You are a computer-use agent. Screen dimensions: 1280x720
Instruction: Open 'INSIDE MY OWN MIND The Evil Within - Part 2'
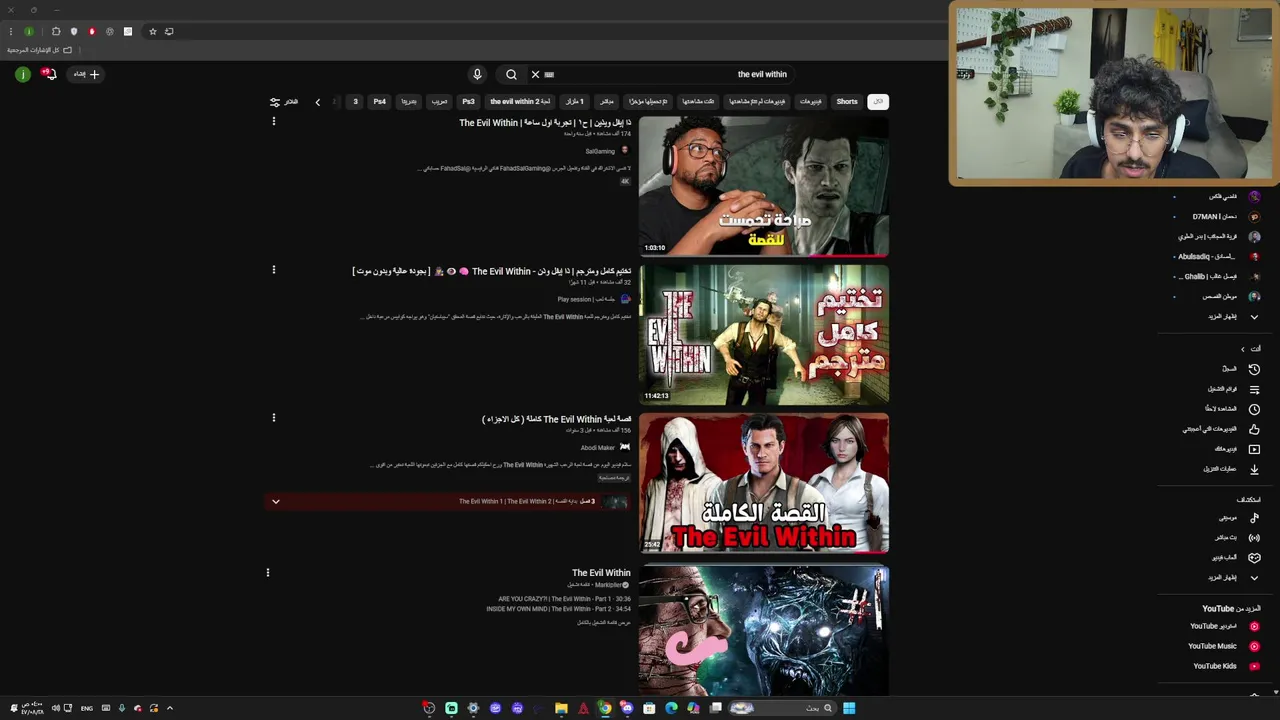point(558,609)
